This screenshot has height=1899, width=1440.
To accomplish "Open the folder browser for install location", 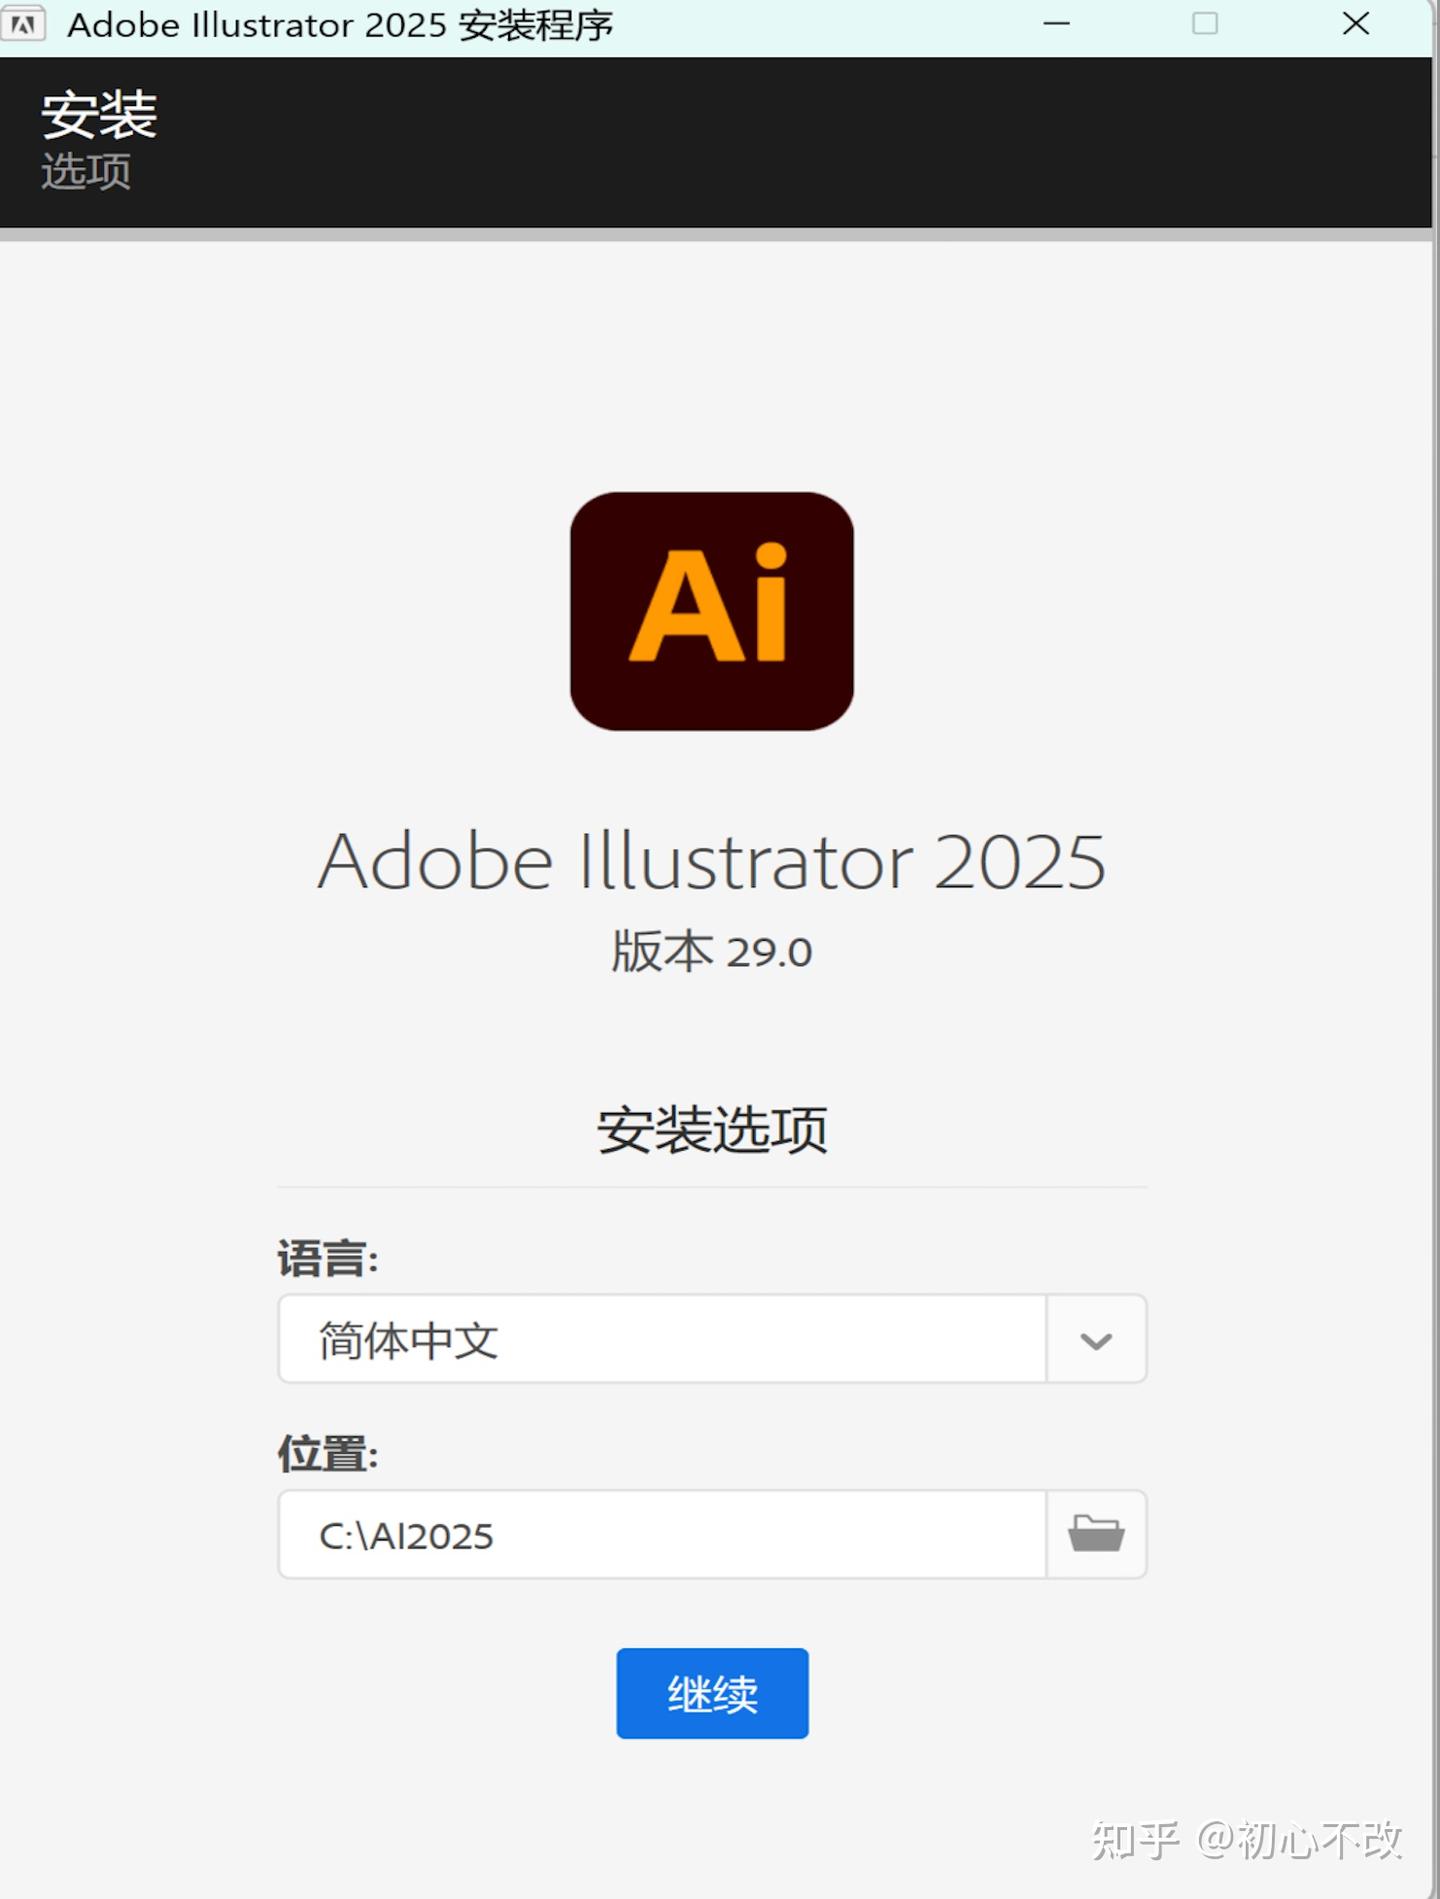I will click(x=1096, y=1533).
